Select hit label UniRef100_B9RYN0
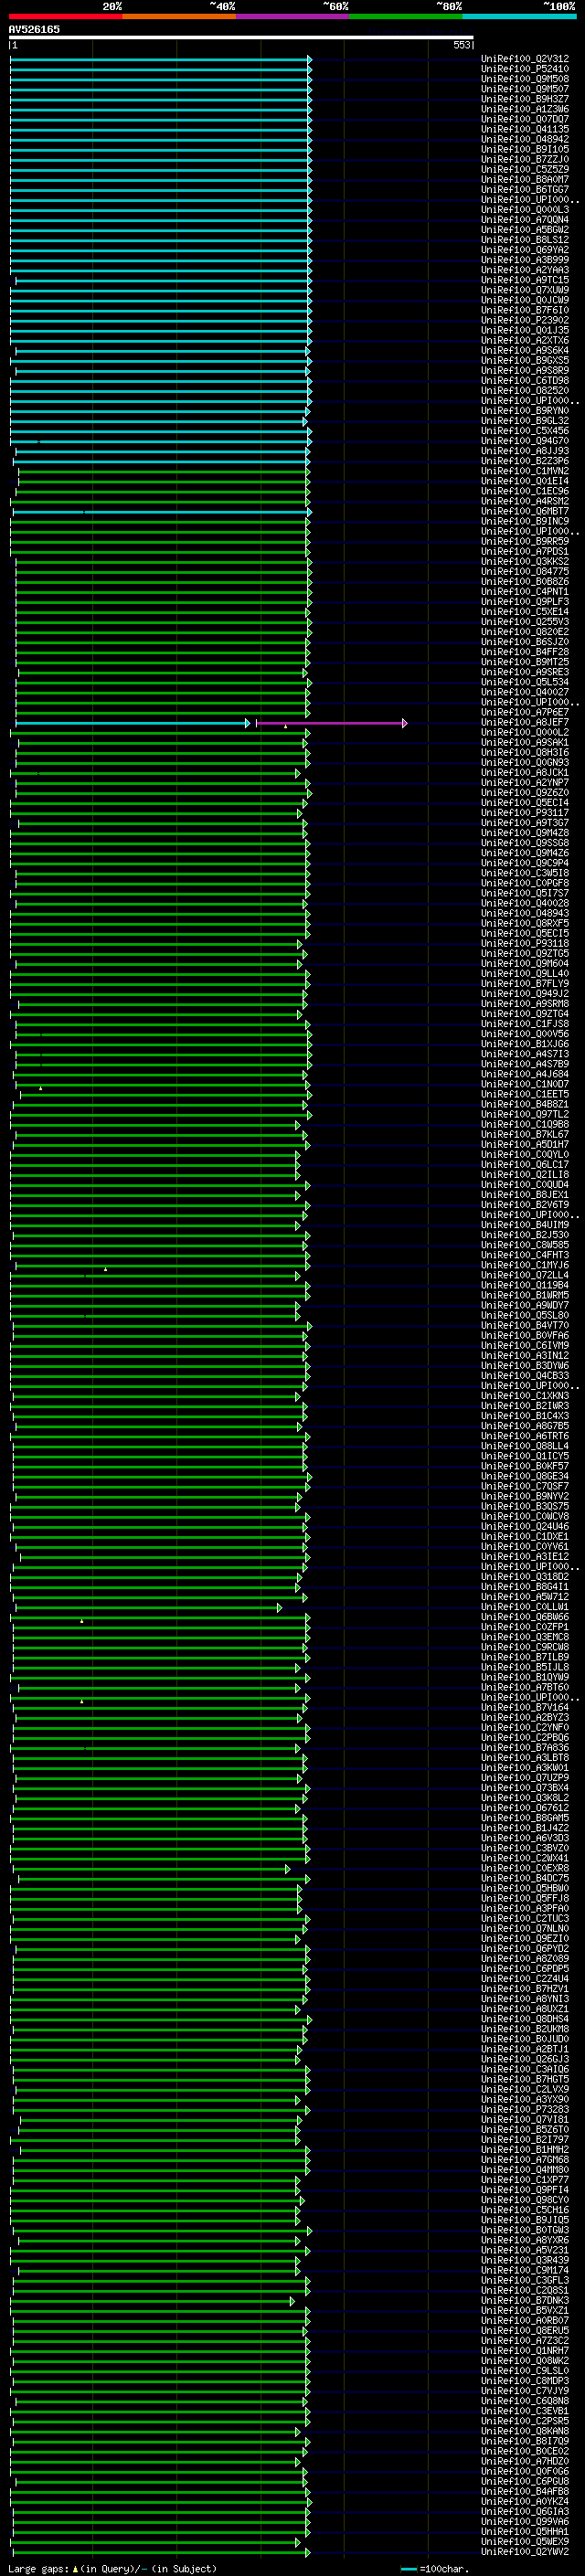 click(x=525, y=410)
